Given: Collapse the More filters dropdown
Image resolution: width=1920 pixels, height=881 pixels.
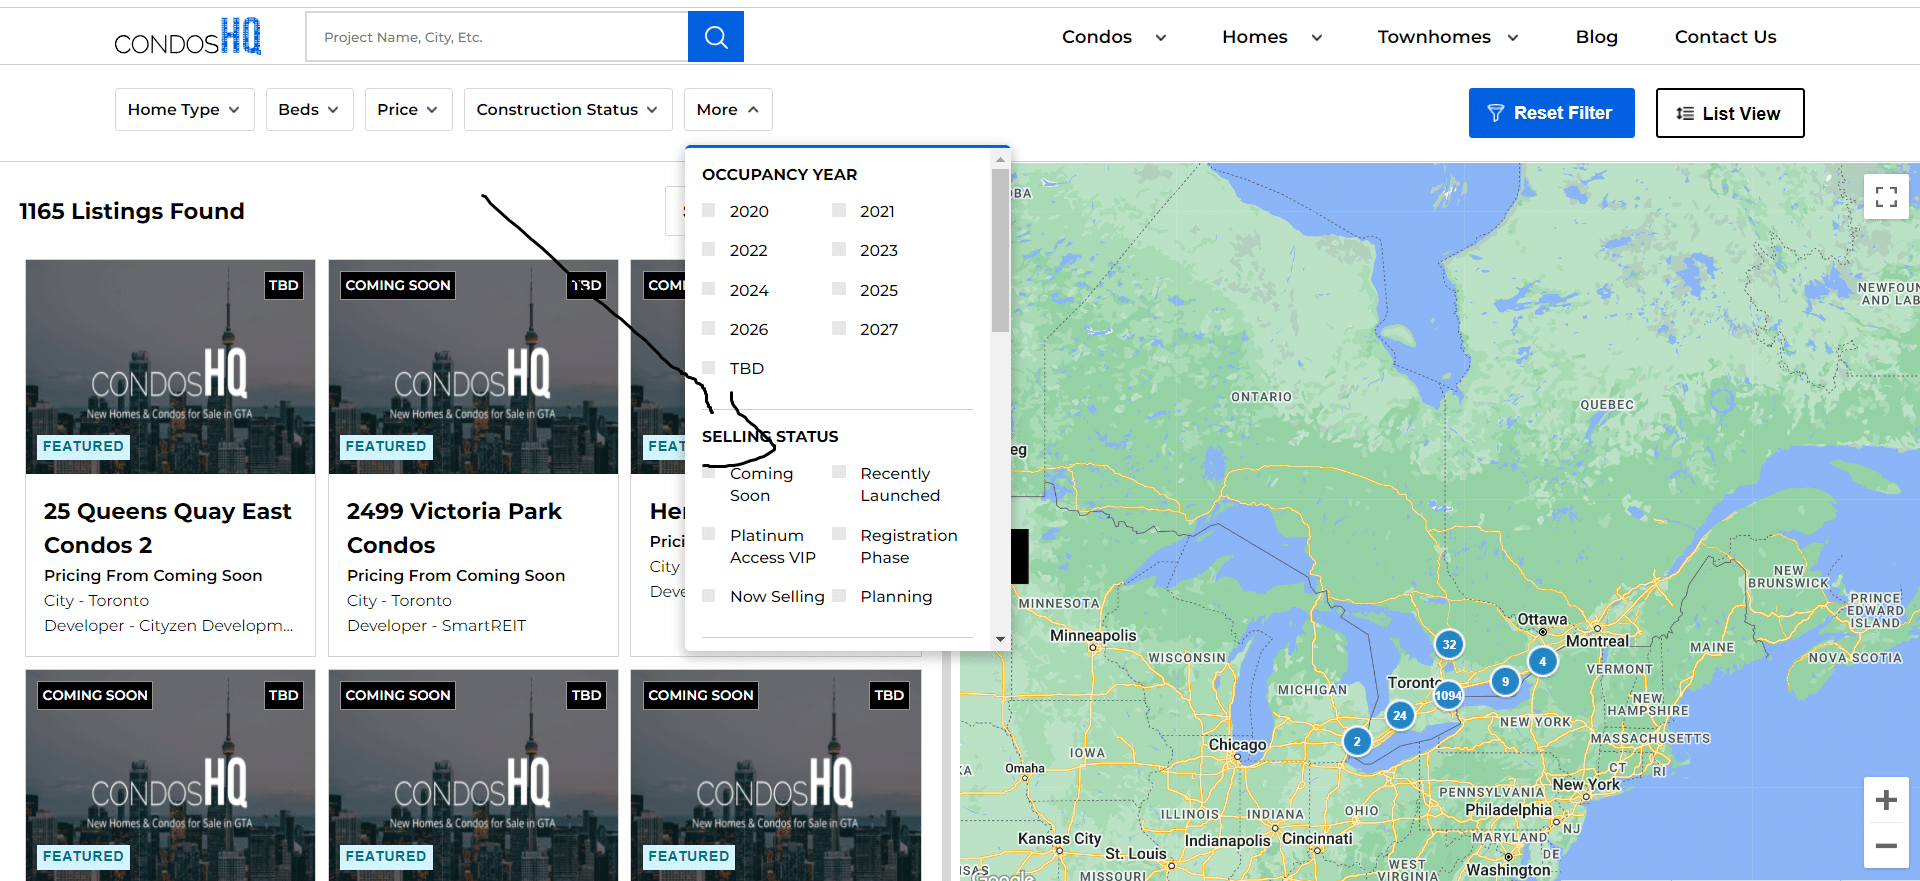Looking at the screenshot, I should coord(727,110).
